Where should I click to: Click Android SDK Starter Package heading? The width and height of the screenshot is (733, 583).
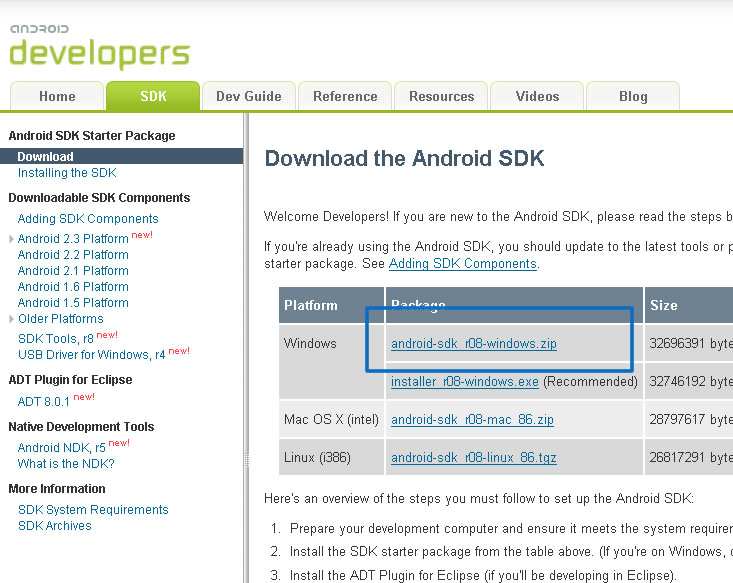click(92, 136)
